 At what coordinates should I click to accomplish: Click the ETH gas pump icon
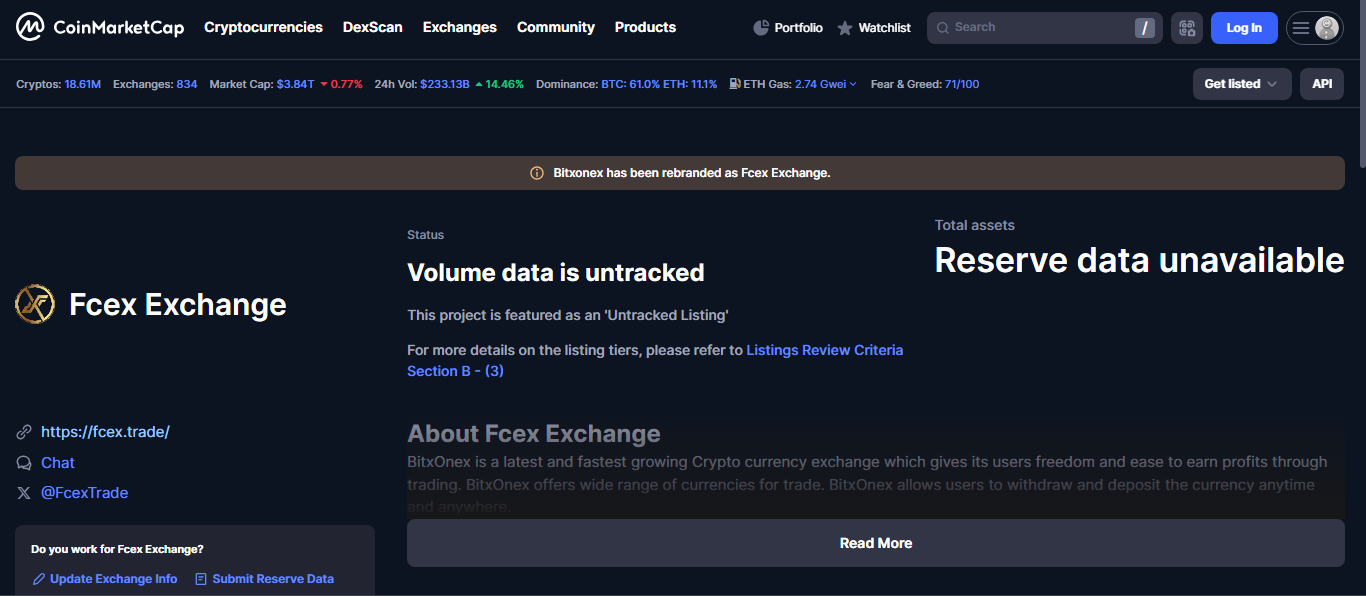735,84
